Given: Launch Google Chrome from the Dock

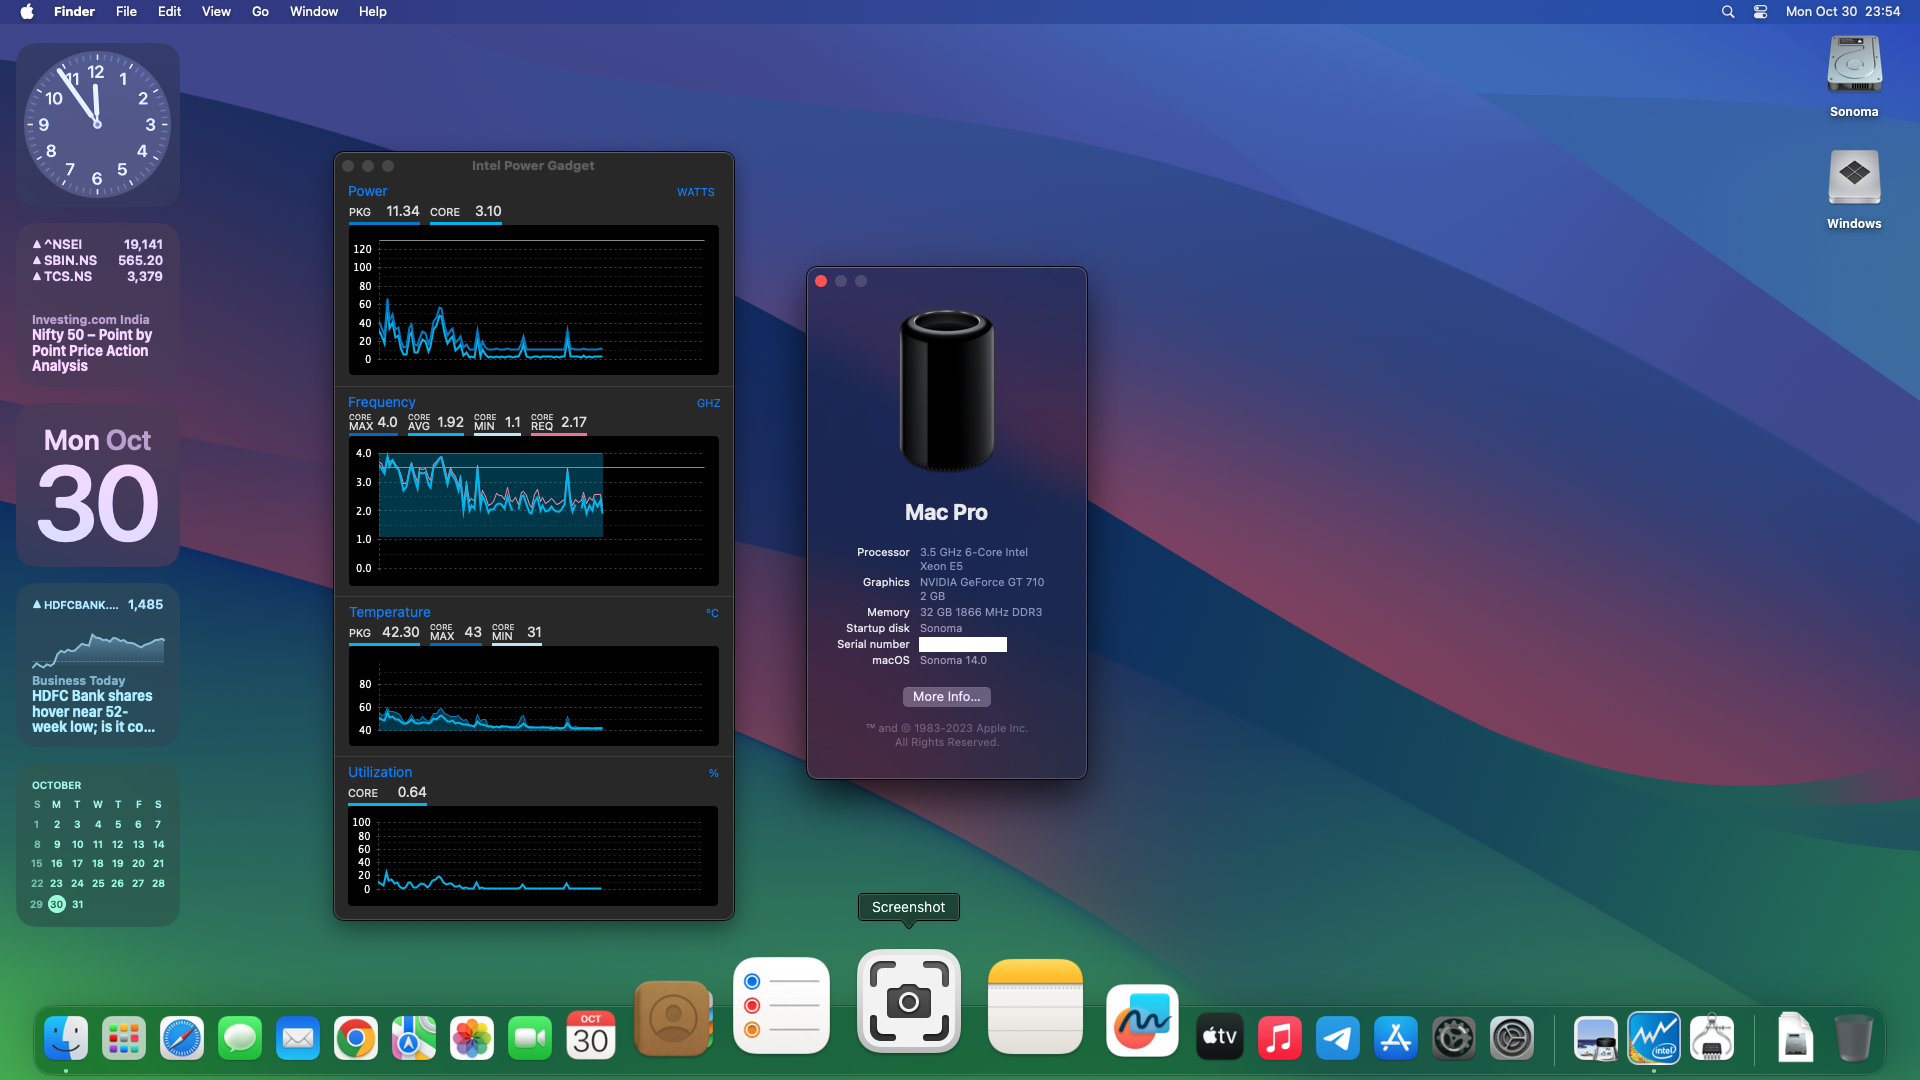Looking at the screenshot, I should pos(356,1039).
